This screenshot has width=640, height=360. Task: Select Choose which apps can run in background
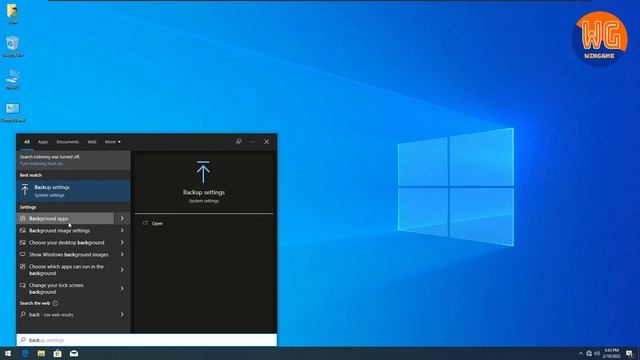coord(65,270)
